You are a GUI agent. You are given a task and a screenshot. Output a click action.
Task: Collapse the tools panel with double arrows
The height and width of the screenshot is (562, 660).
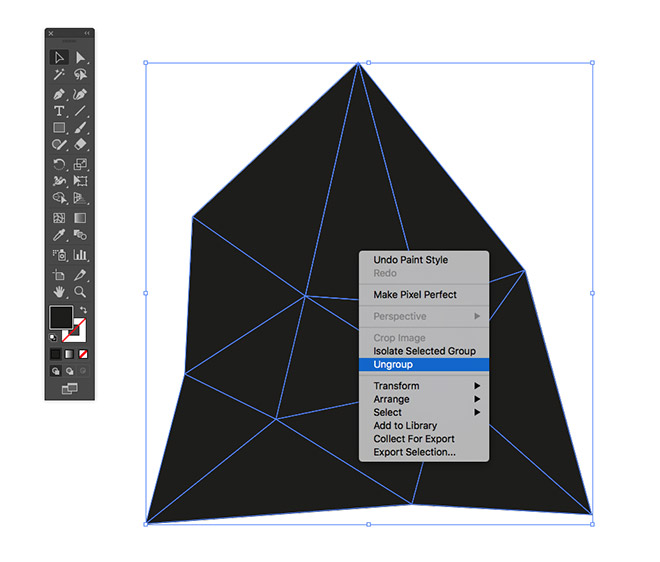[x=87, y=34]
